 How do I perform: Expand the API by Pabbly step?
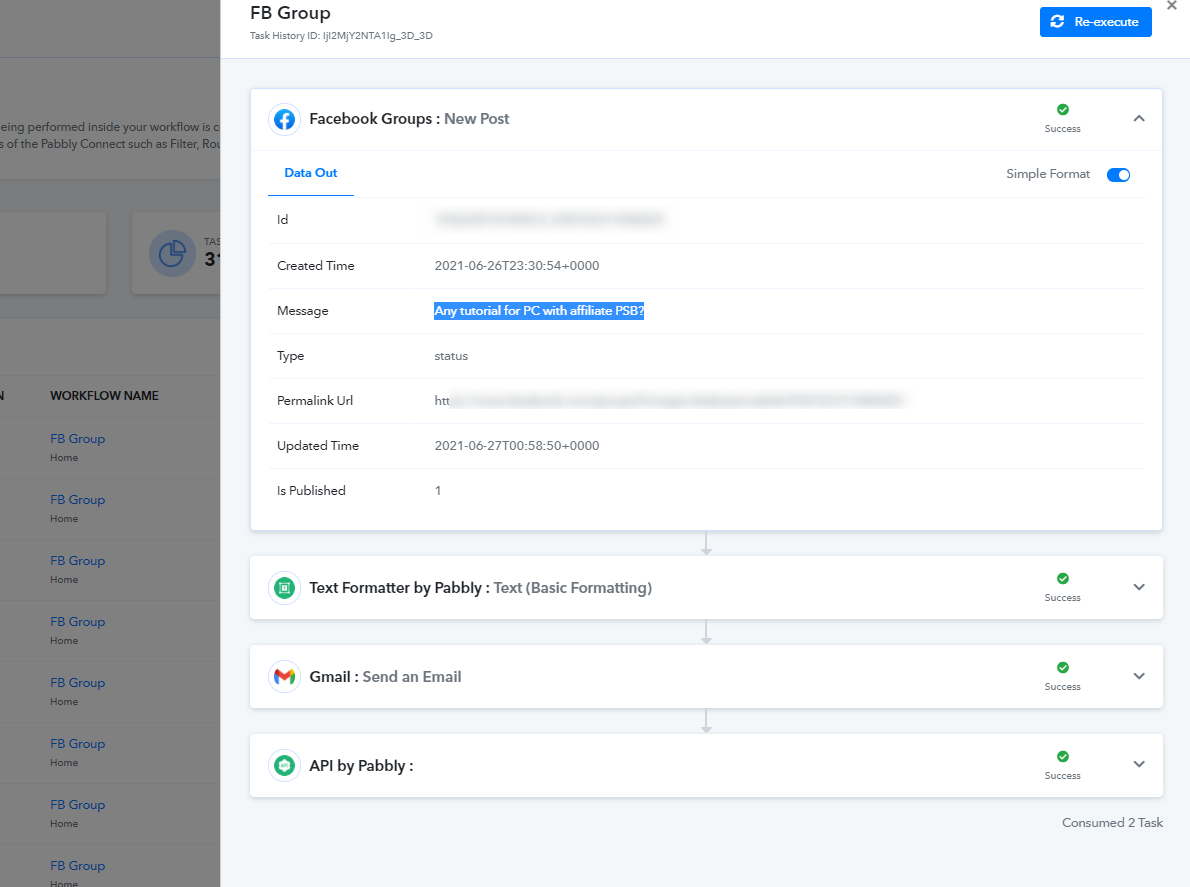[x=1138, y=764]
